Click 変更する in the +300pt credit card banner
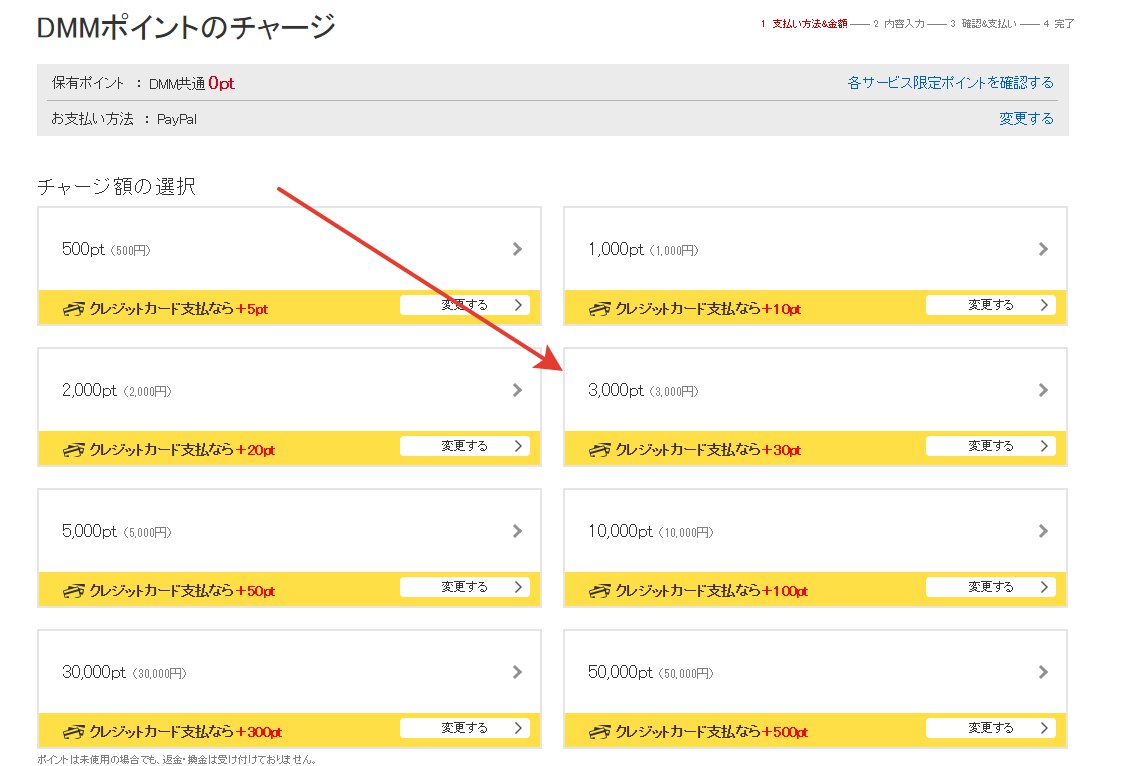 464,728
